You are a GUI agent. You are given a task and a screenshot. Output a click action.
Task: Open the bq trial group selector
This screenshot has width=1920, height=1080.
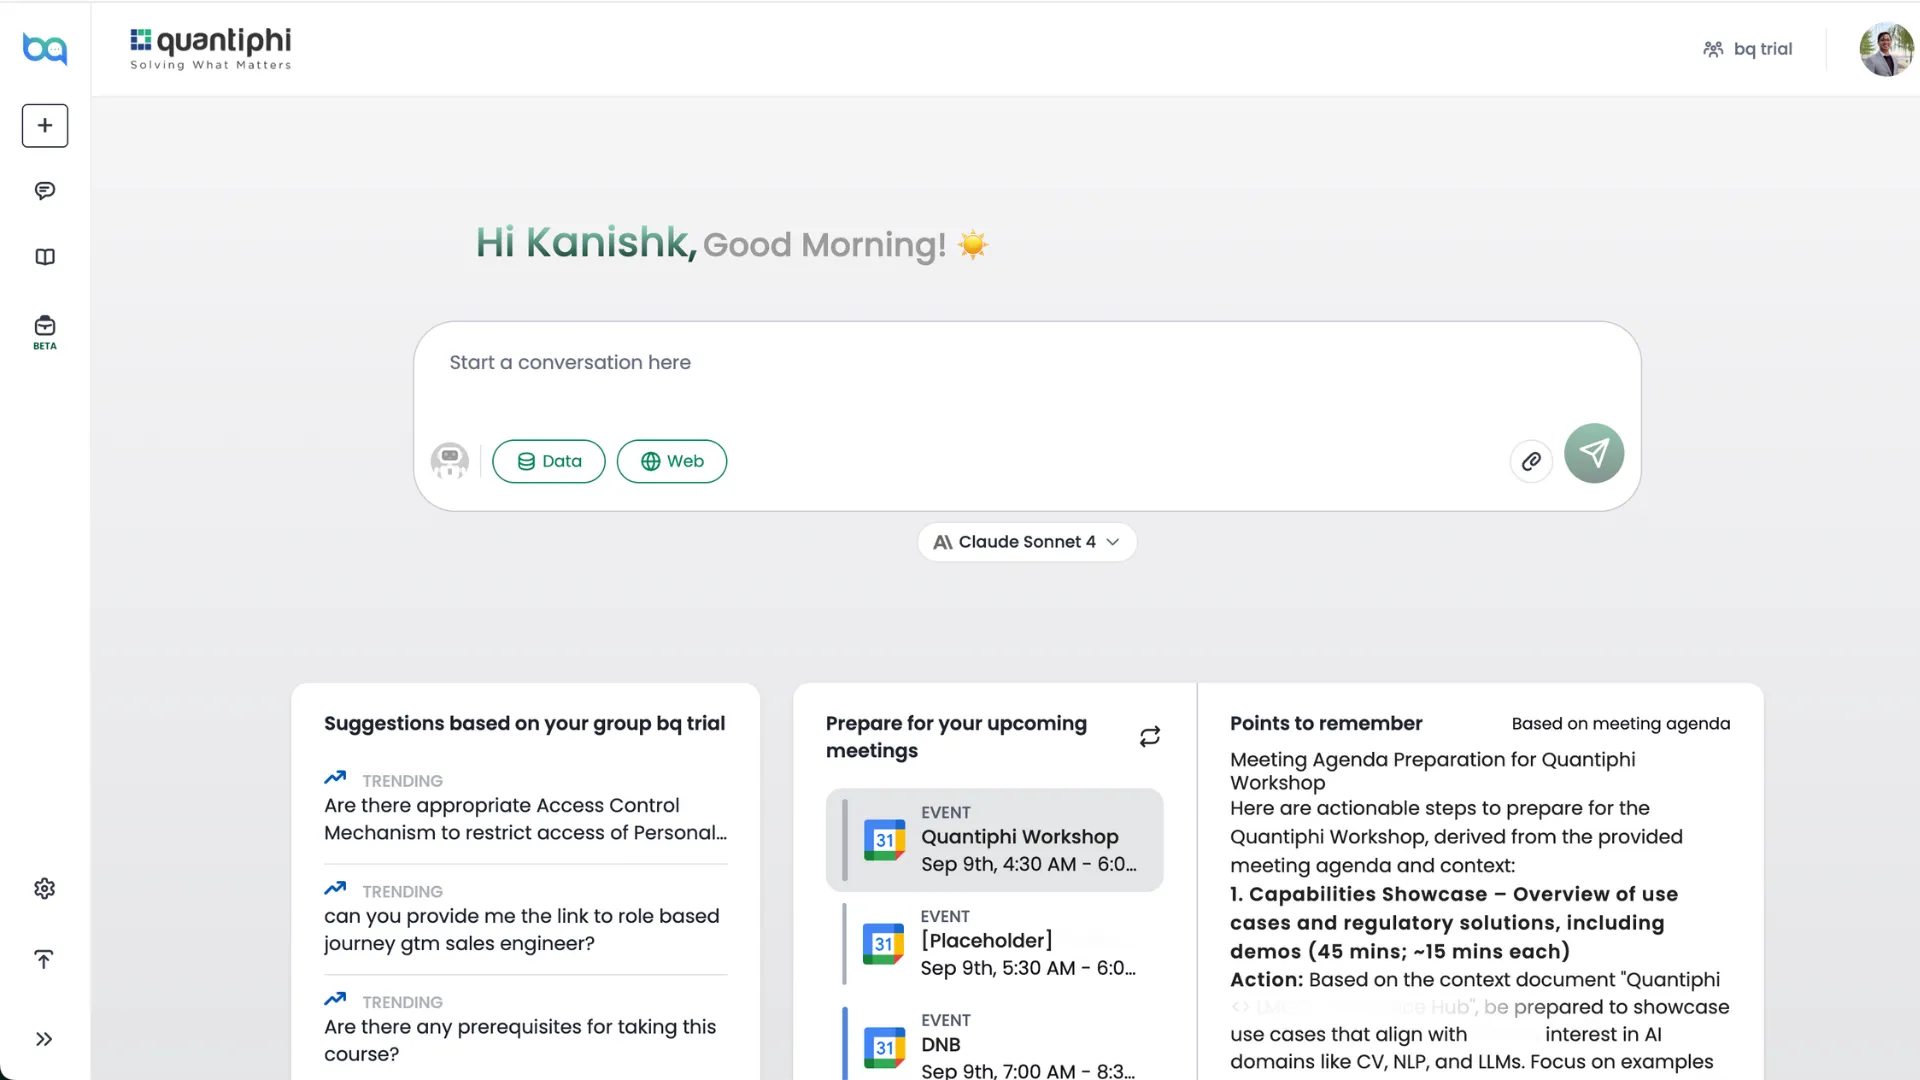pyautogui.click(x=1748, y=49)
